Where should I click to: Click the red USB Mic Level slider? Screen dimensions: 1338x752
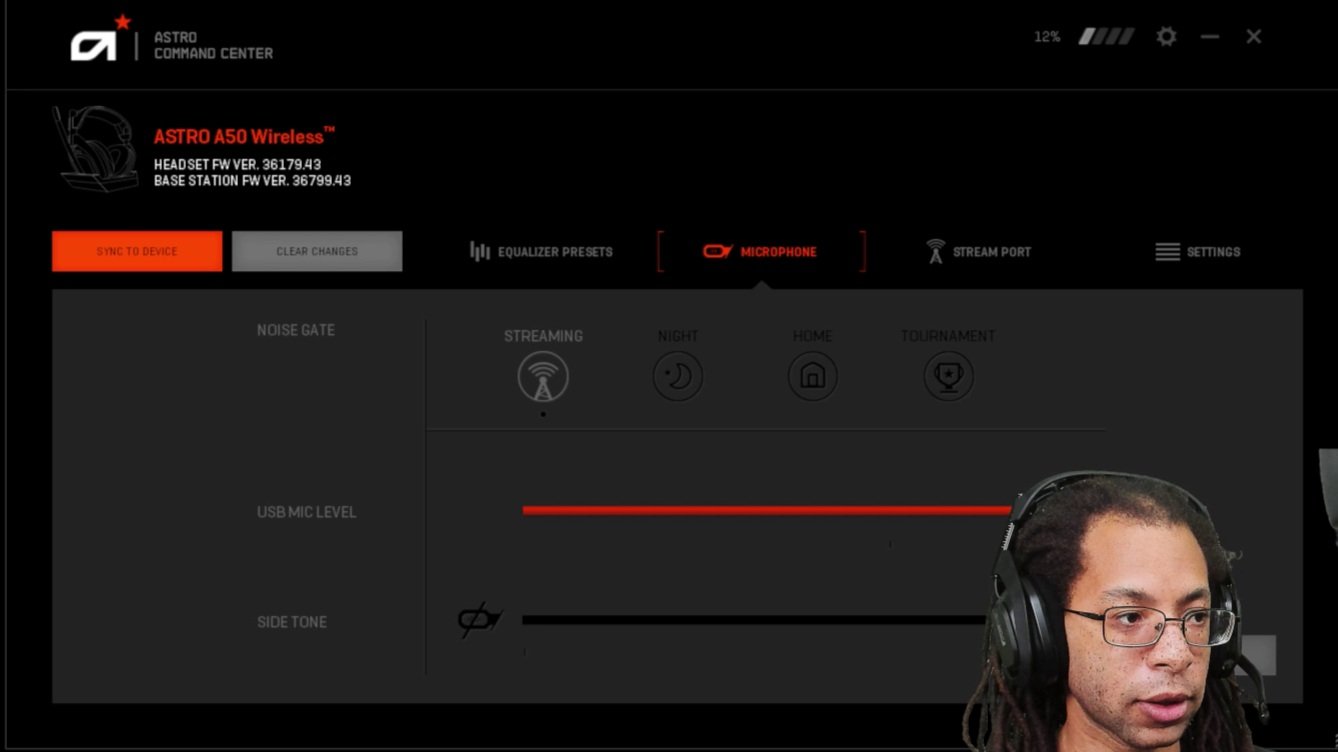(x=767, y=510)
